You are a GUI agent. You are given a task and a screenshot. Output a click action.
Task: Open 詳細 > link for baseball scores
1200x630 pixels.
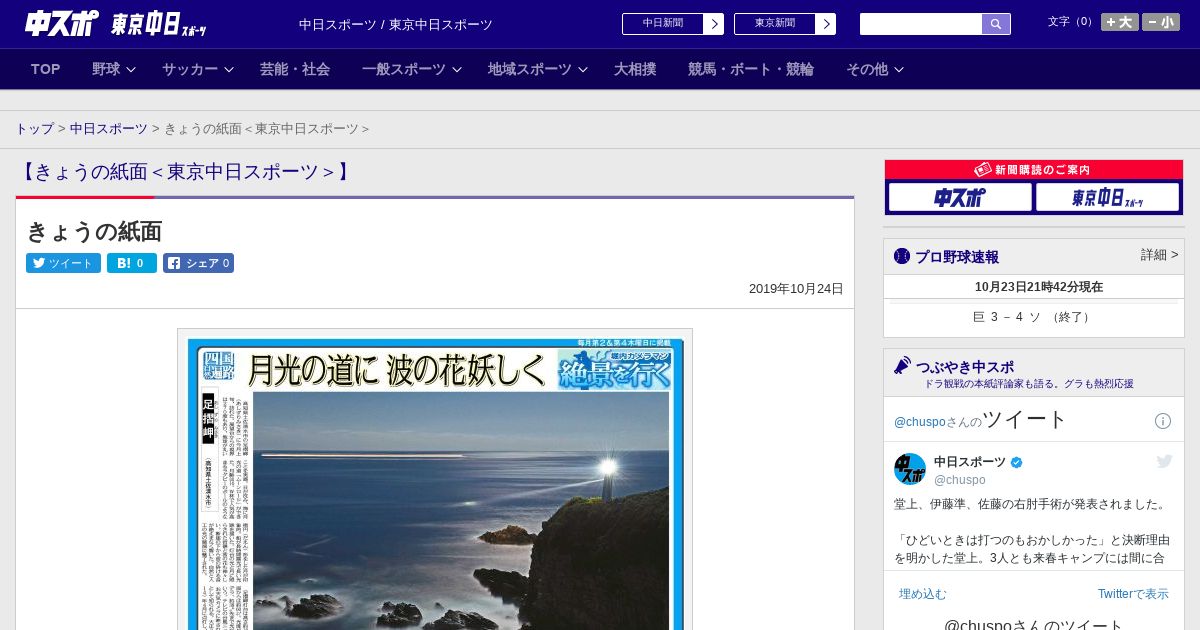click(x=1159, y=255)
